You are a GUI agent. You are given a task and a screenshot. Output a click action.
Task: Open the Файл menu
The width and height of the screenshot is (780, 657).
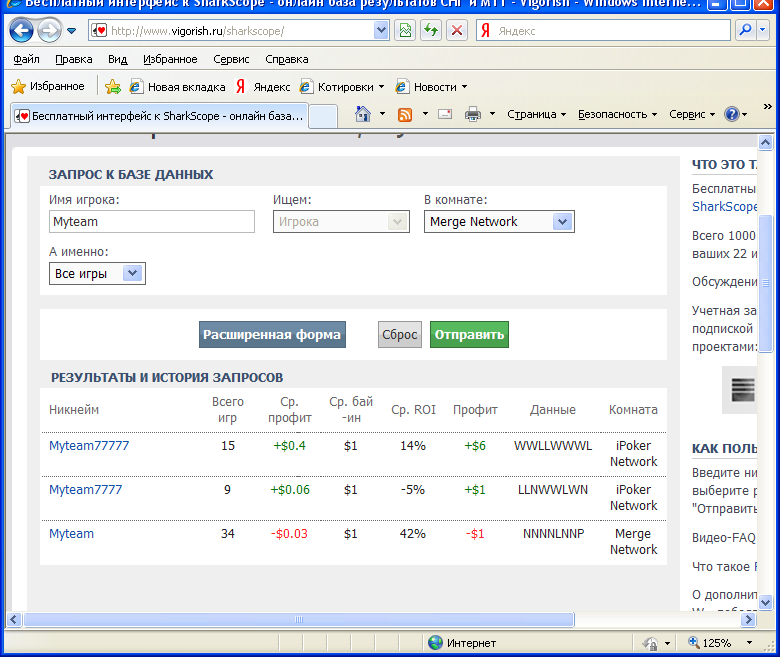(x=26, y=59)
